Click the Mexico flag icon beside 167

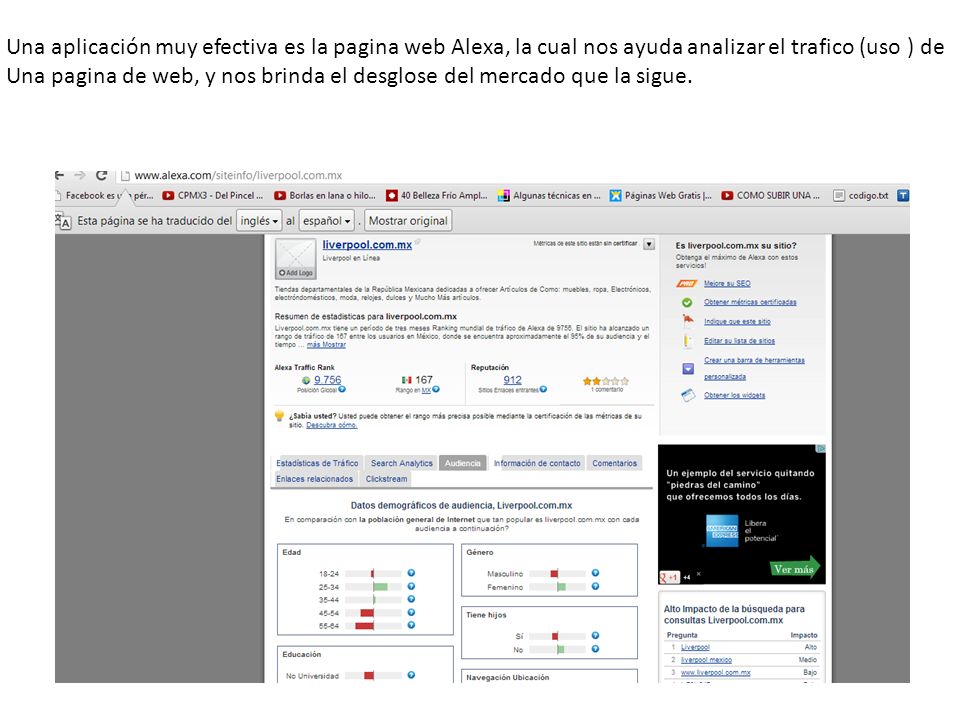(x=407, y=380)
